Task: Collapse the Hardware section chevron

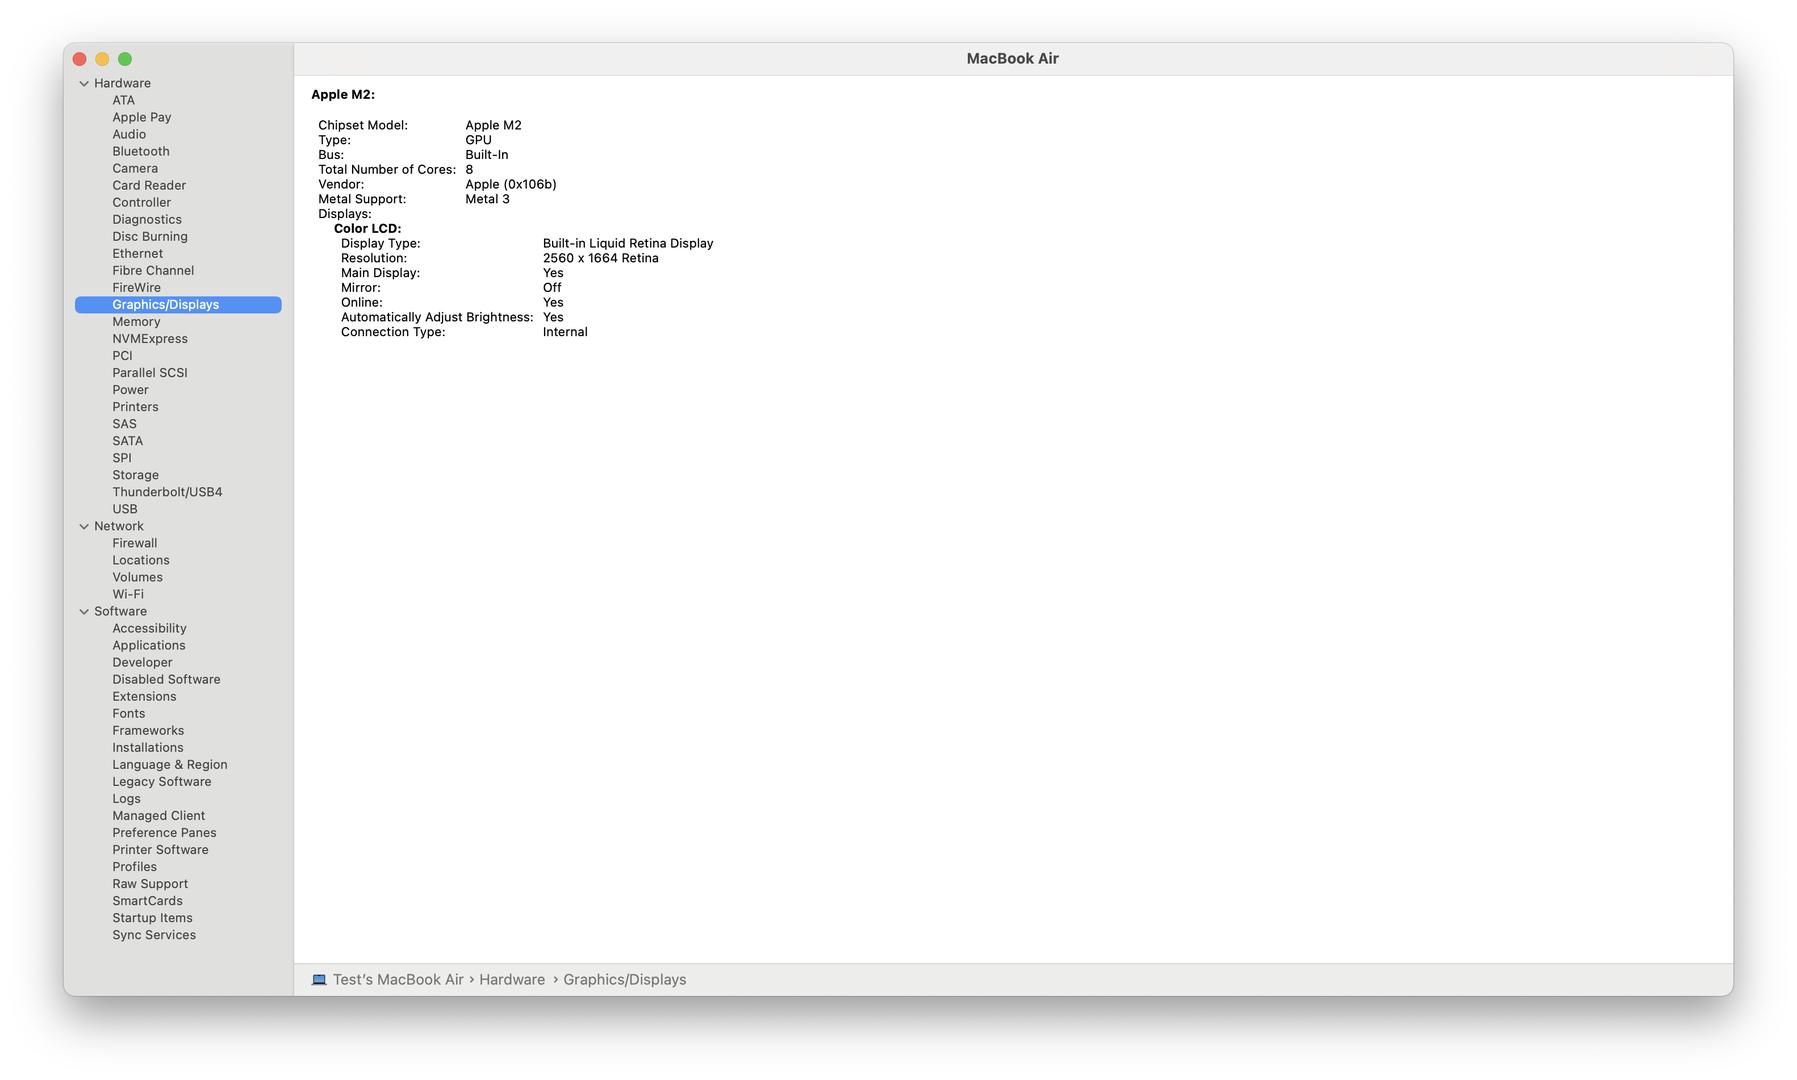Action: click(84, 84)
